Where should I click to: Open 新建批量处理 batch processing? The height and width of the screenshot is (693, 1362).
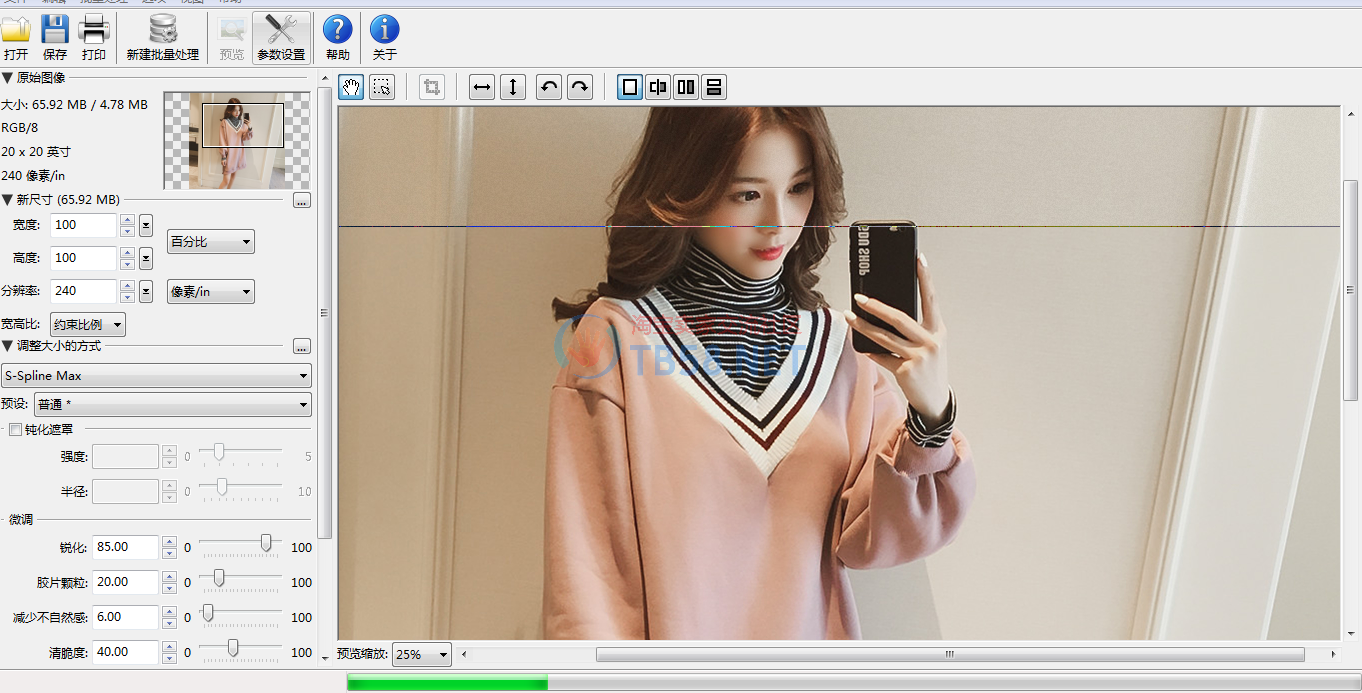pos(162,38)
